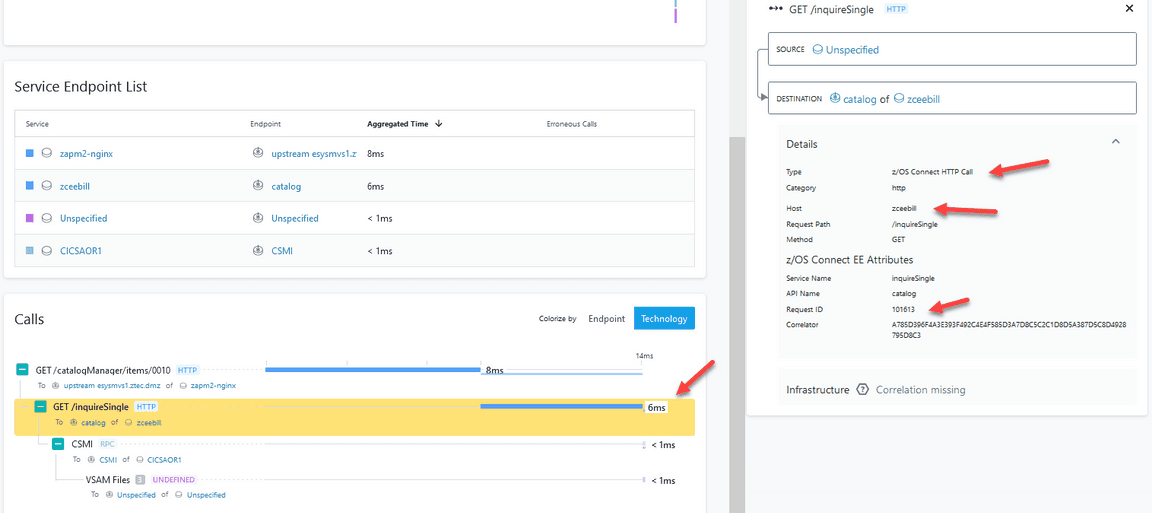Image resolution: width=1152 pixels, height=513 pixels.
Task: Collapse the GET /inquireSingle call node
Action: click(40, 406)
